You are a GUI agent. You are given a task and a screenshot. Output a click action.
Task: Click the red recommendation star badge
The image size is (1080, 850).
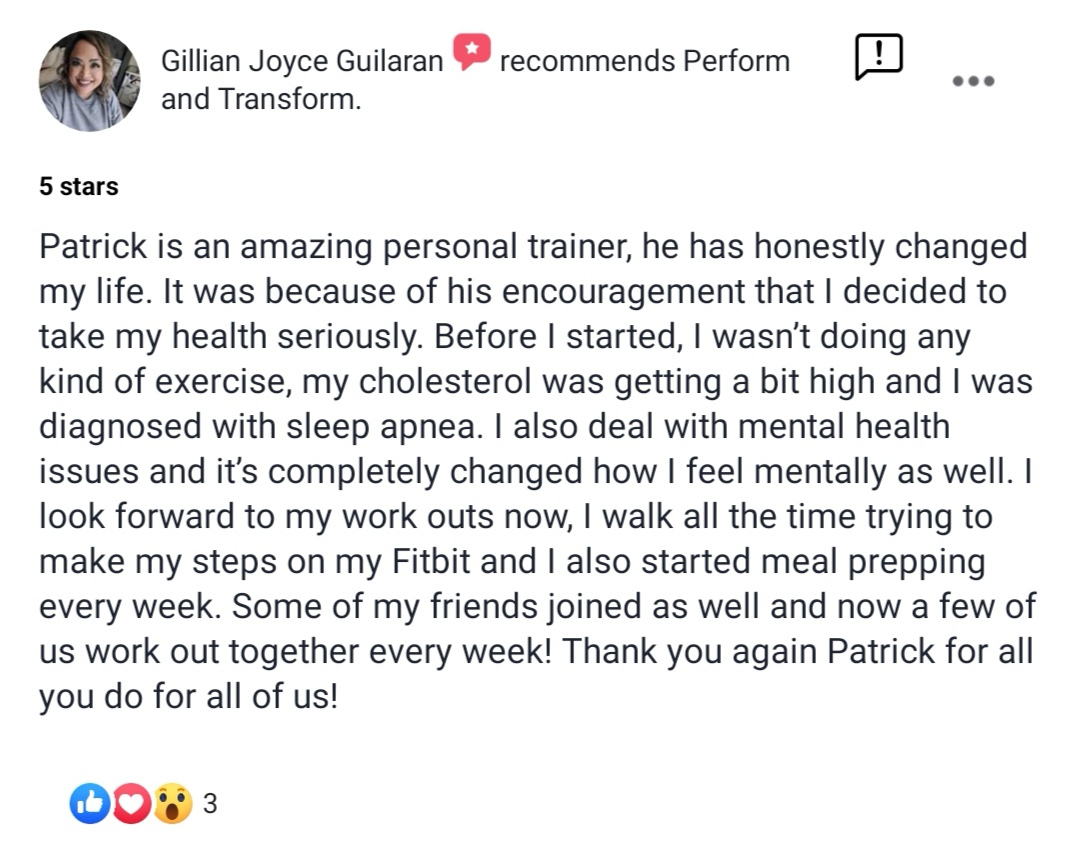point(471,52)
